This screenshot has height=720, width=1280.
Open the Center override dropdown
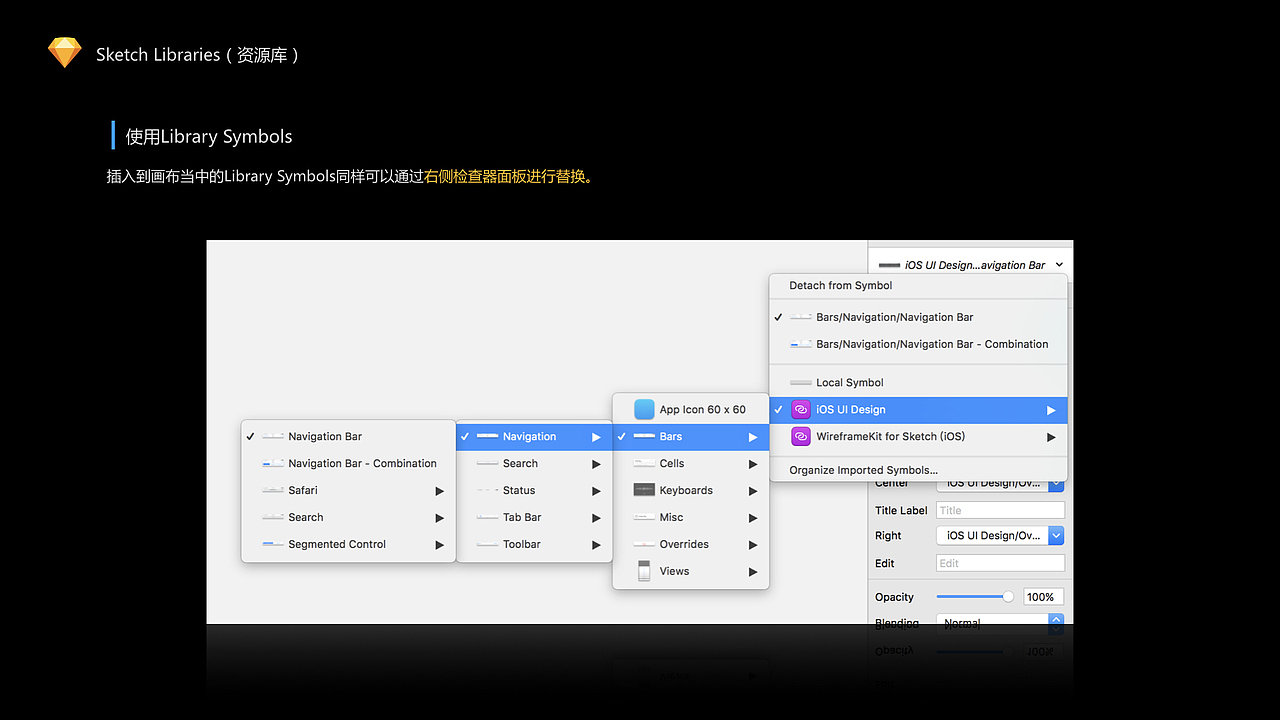tap(1000, 485)
